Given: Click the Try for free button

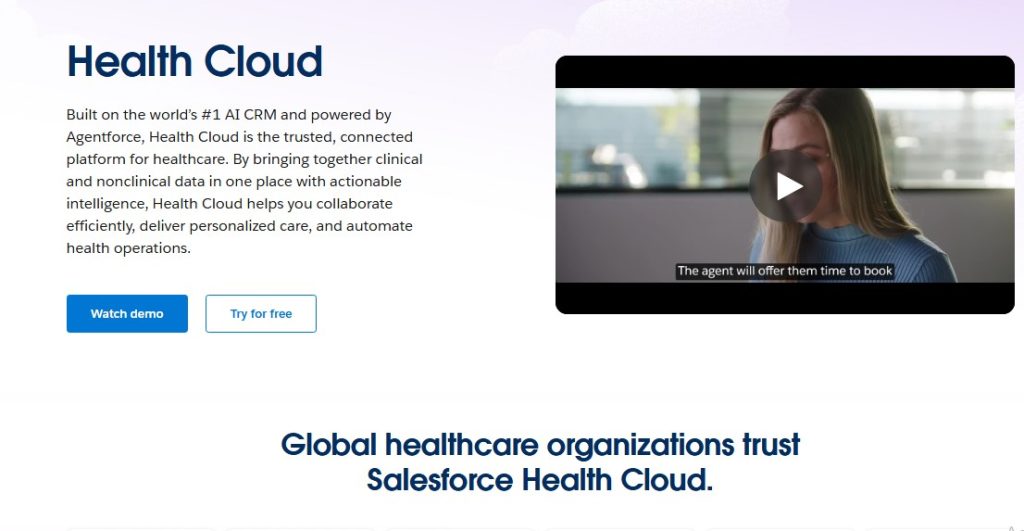Looking at the screenshot, I should 261,314.
